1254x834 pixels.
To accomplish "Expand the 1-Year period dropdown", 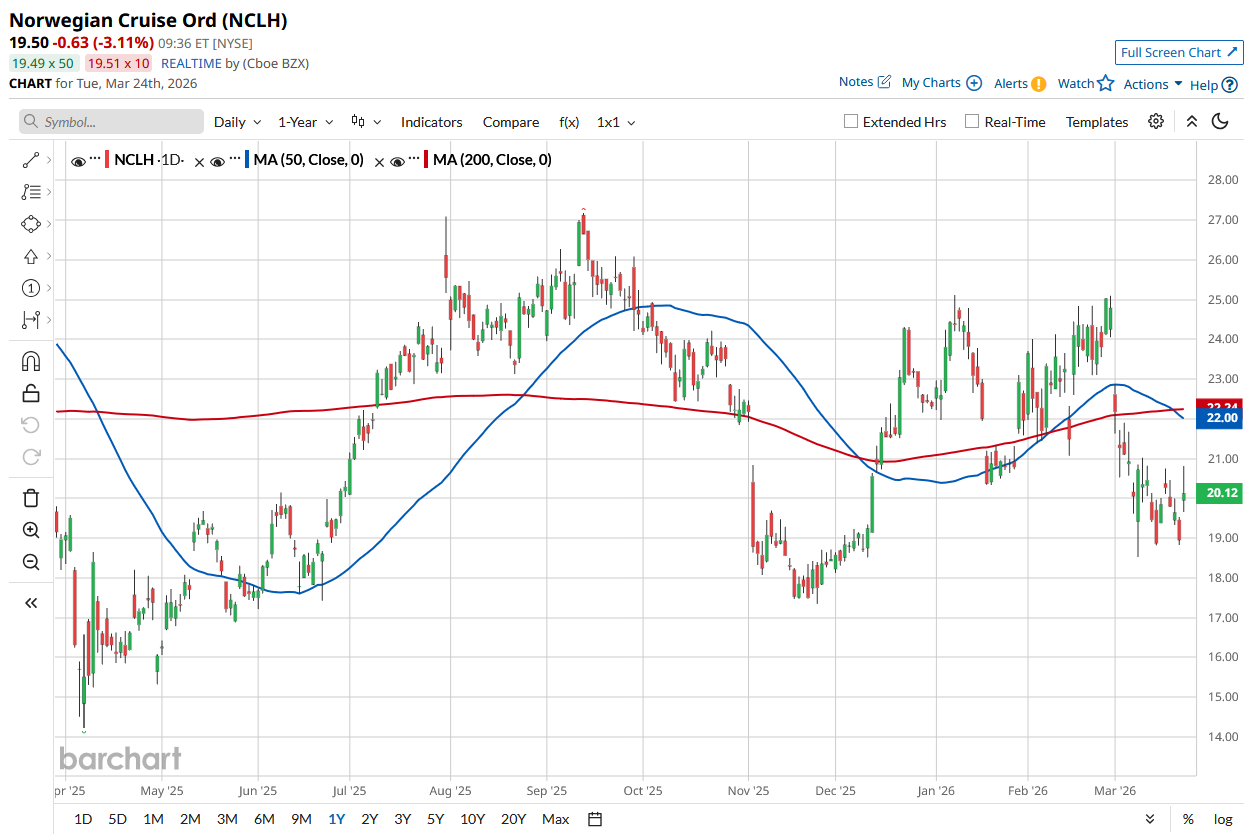I will click(305, 122).
